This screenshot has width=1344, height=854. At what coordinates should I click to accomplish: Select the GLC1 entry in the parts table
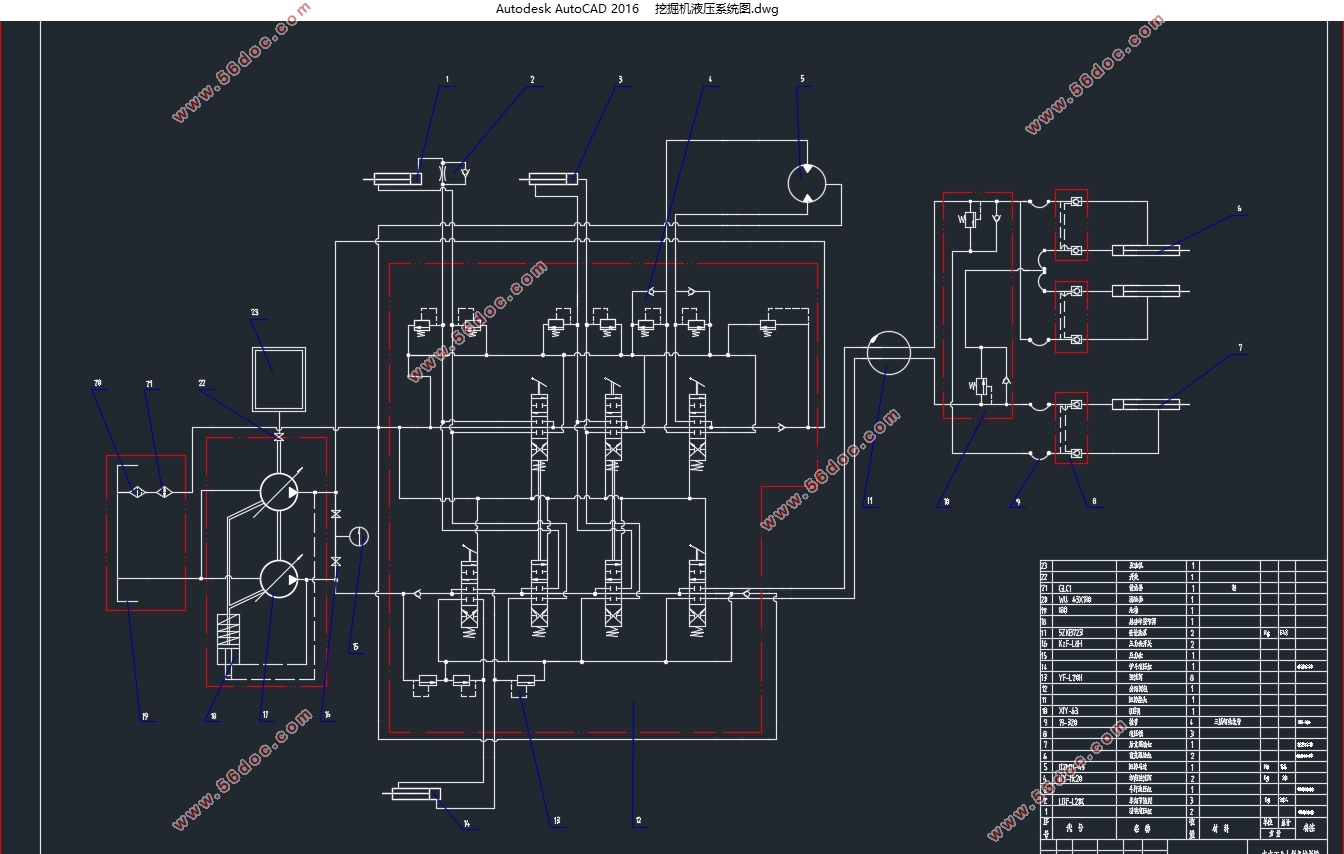pos(1066,589)
